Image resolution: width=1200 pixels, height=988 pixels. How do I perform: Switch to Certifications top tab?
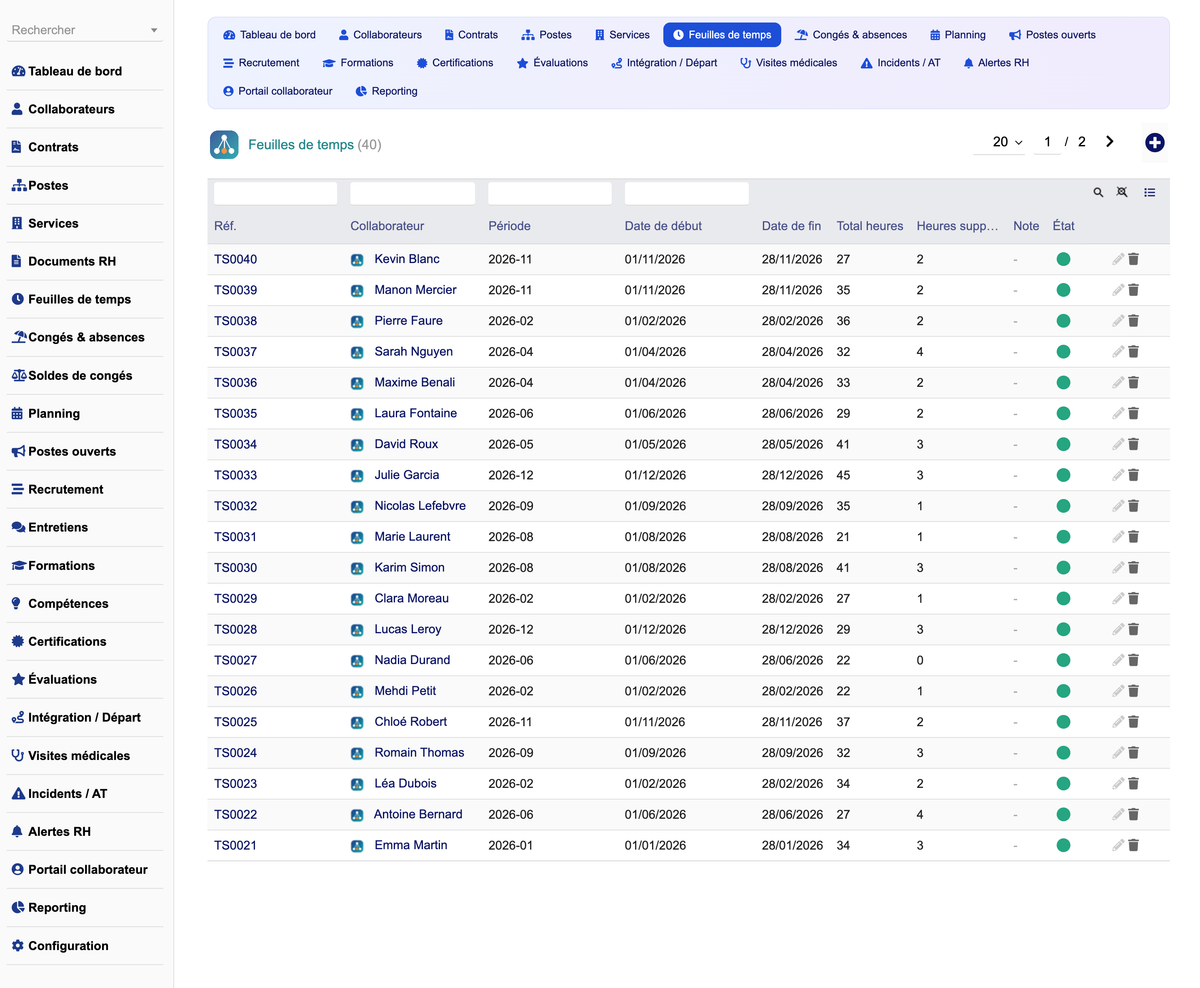click(455, 62)
